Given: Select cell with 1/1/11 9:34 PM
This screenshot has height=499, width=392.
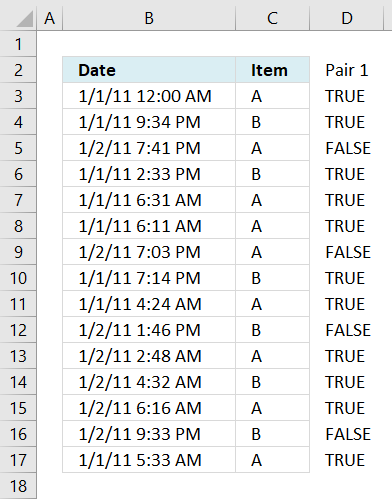Looking at the screenshot, I should tap(149, 122).
